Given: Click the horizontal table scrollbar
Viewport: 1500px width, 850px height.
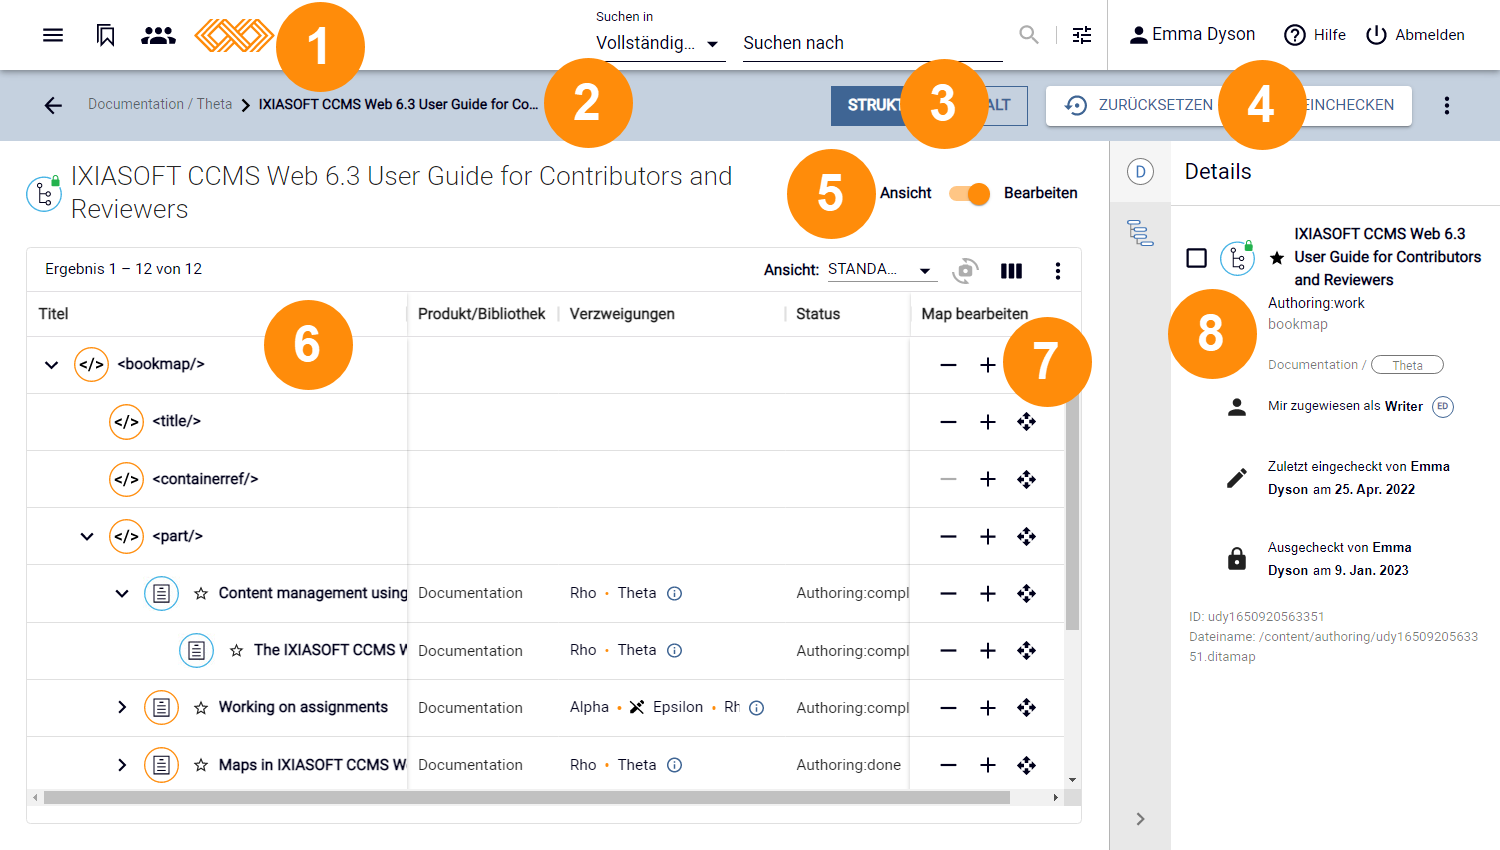Looking at the screenshot, I should click(x=527, y=798).
